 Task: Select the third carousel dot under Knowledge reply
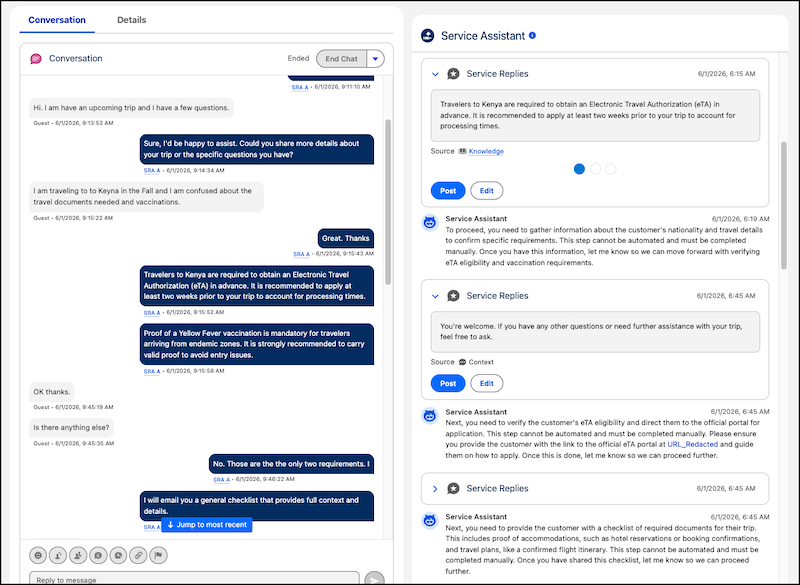[611, 169]
